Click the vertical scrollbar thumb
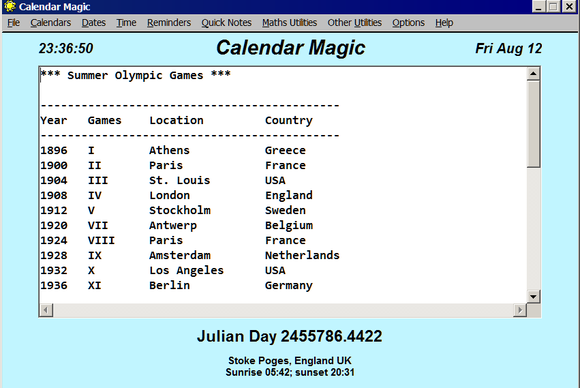Screen dimensions: 580x388 (533, 124)
